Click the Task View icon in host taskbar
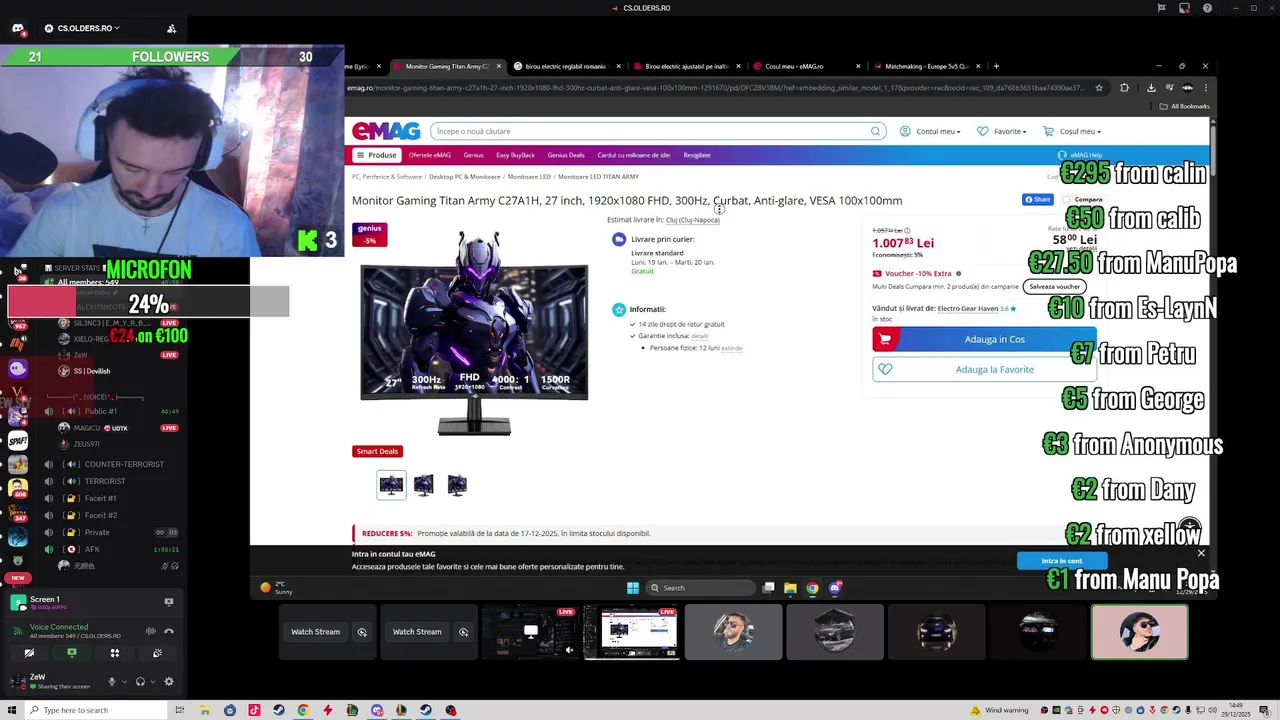 point(179,710)
